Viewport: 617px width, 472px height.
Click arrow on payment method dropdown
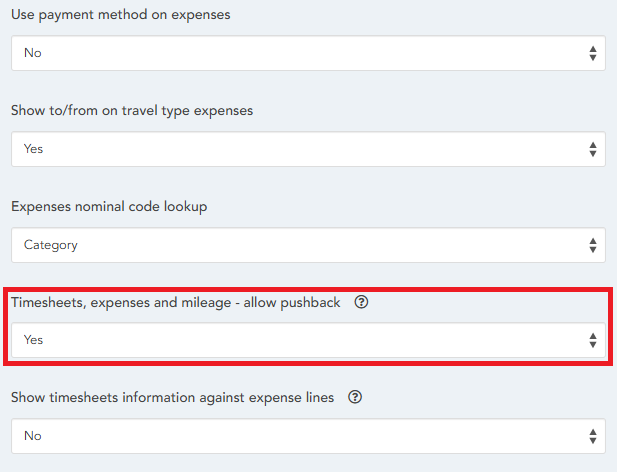click(592, 53)
